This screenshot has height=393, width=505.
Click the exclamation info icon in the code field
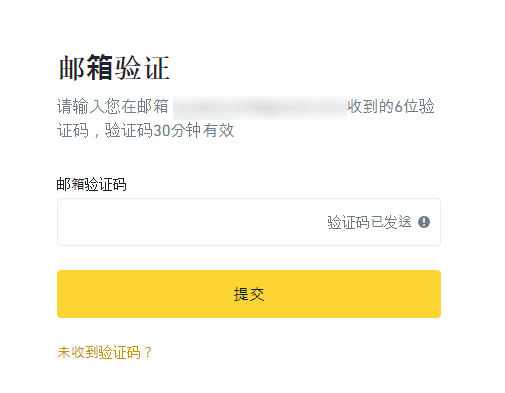pyautogui.click(x=424, y=222)
